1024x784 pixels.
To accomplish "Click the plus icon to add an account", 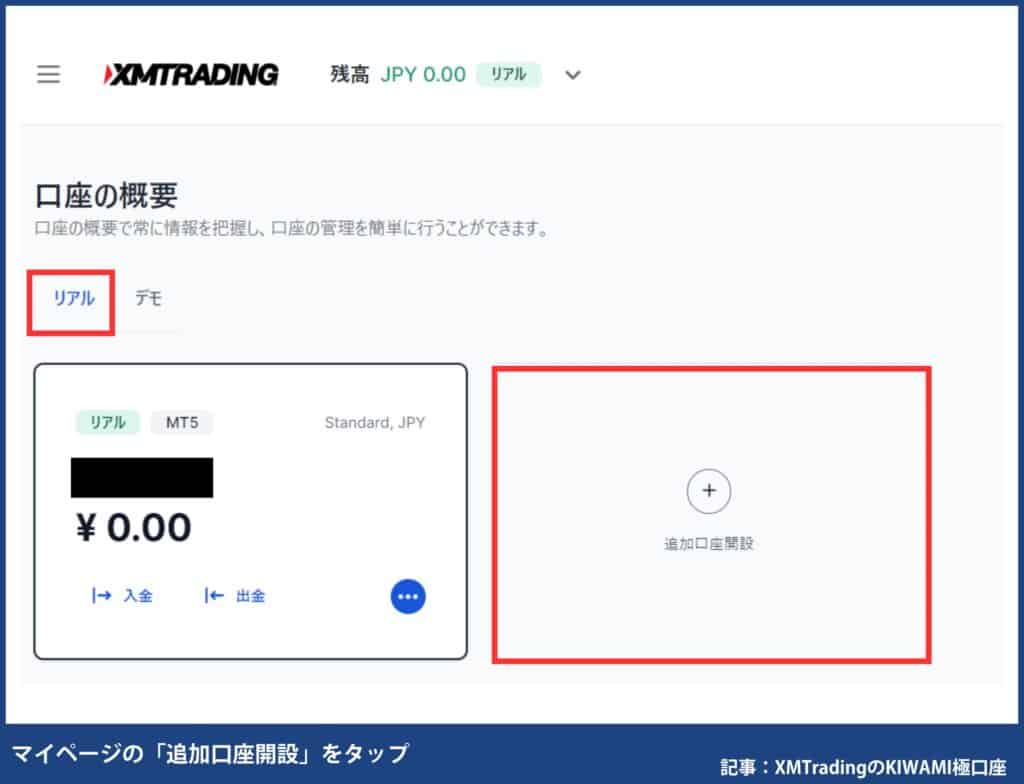I will (708, 491).
